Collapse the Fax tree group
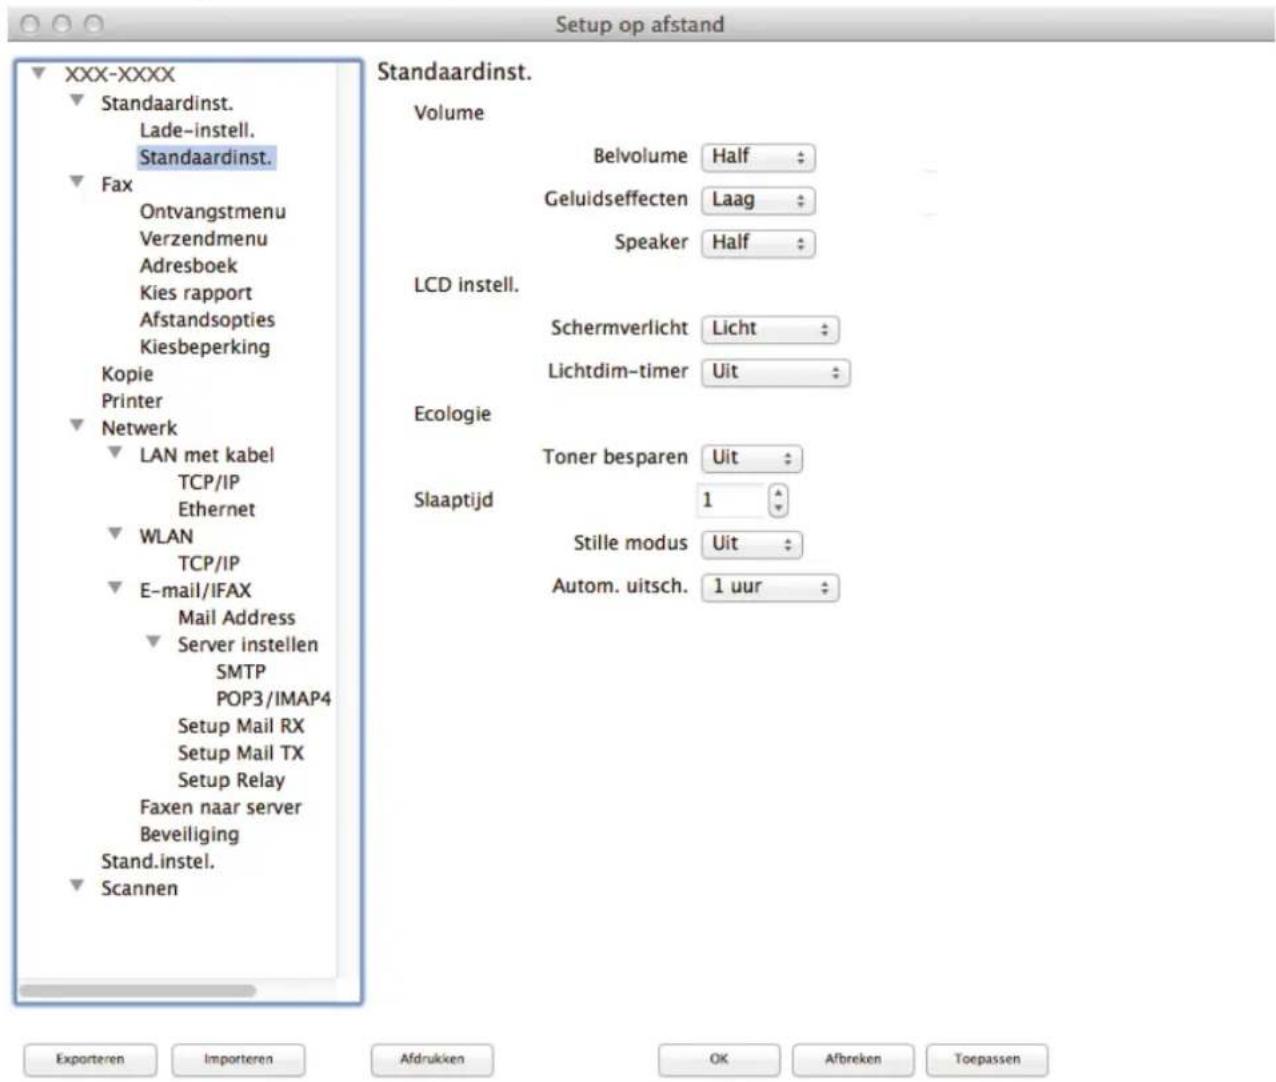 click(x=77, y=182)
